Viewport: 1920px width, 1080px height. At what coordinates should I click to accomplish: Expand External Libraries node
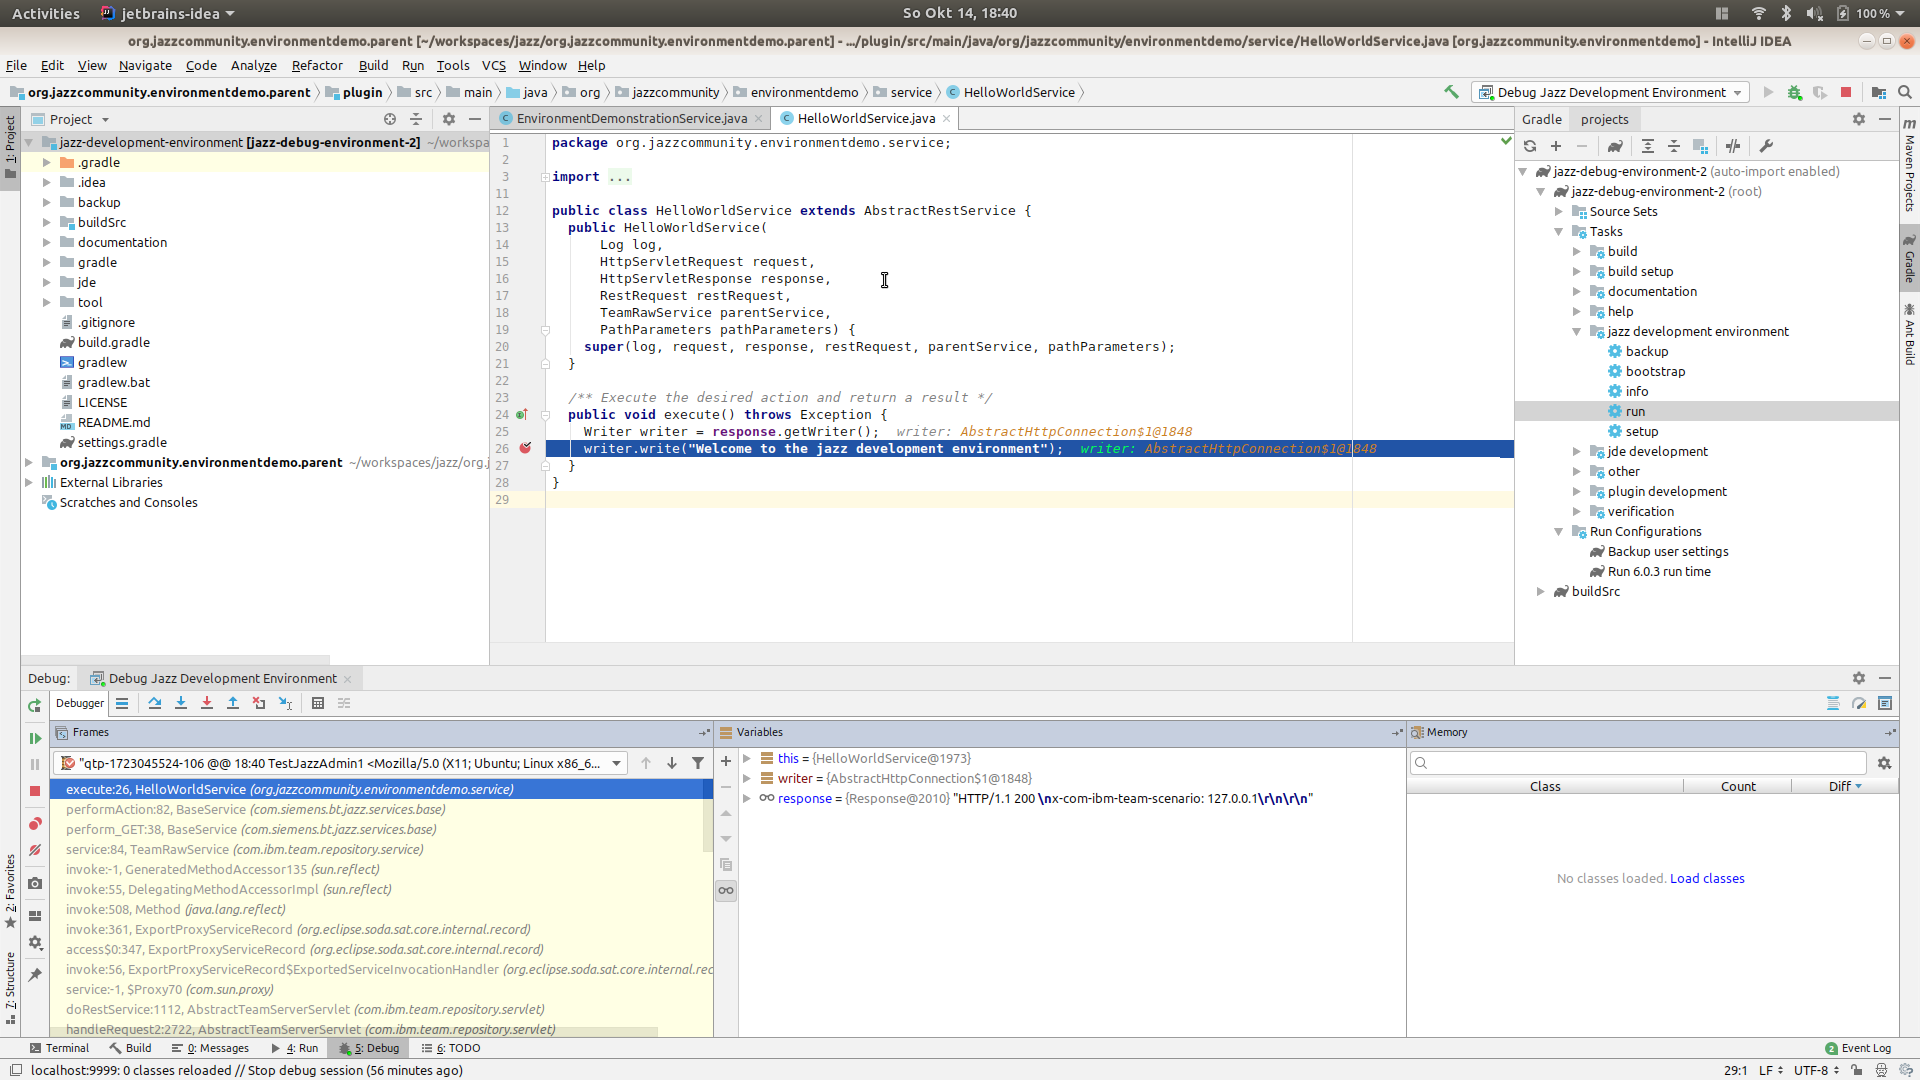28,482
